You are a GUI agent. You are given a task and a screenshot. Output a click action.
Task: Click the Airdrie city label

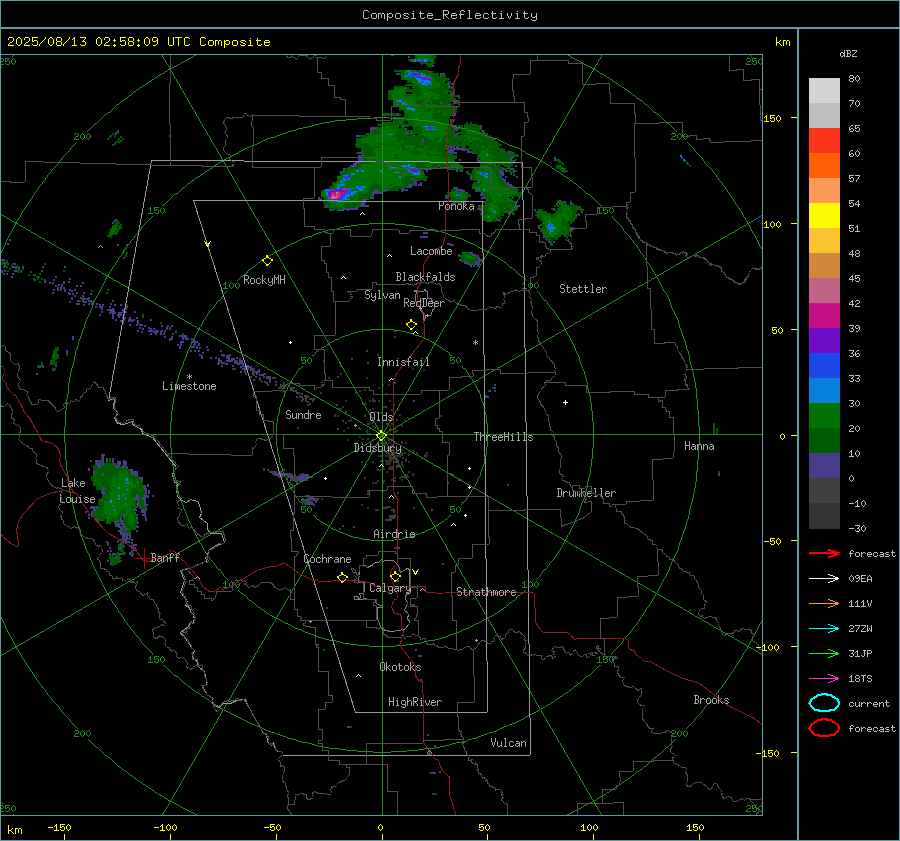394,534
